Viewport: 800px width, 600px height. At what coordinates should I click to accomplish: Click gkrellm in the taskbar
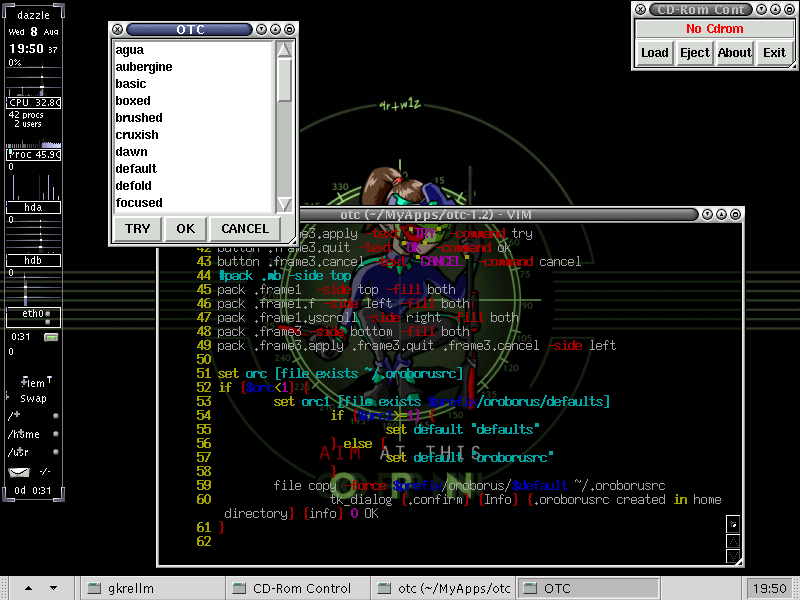[152, 589]
